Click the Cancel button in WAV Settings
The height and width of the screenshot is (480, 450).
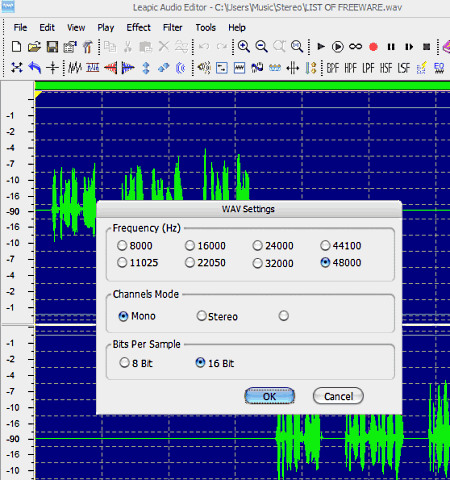(x=338, y=396)
